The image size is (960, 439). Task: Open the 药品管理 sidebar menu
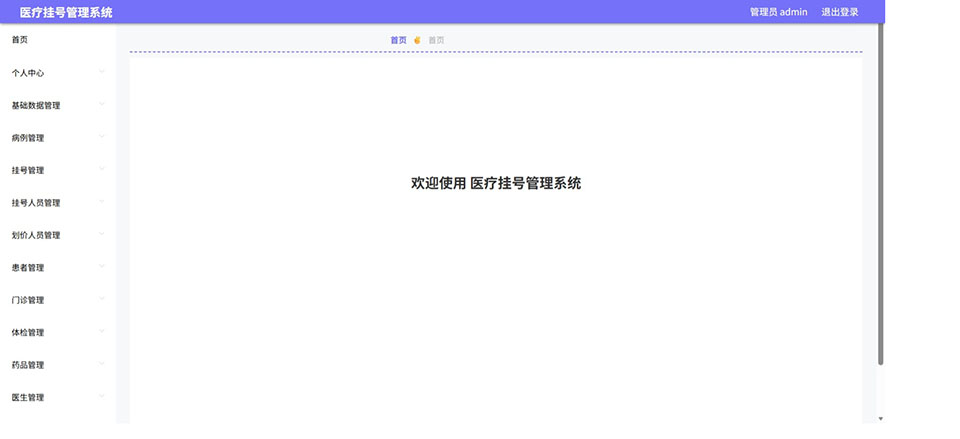click(58, 365)
